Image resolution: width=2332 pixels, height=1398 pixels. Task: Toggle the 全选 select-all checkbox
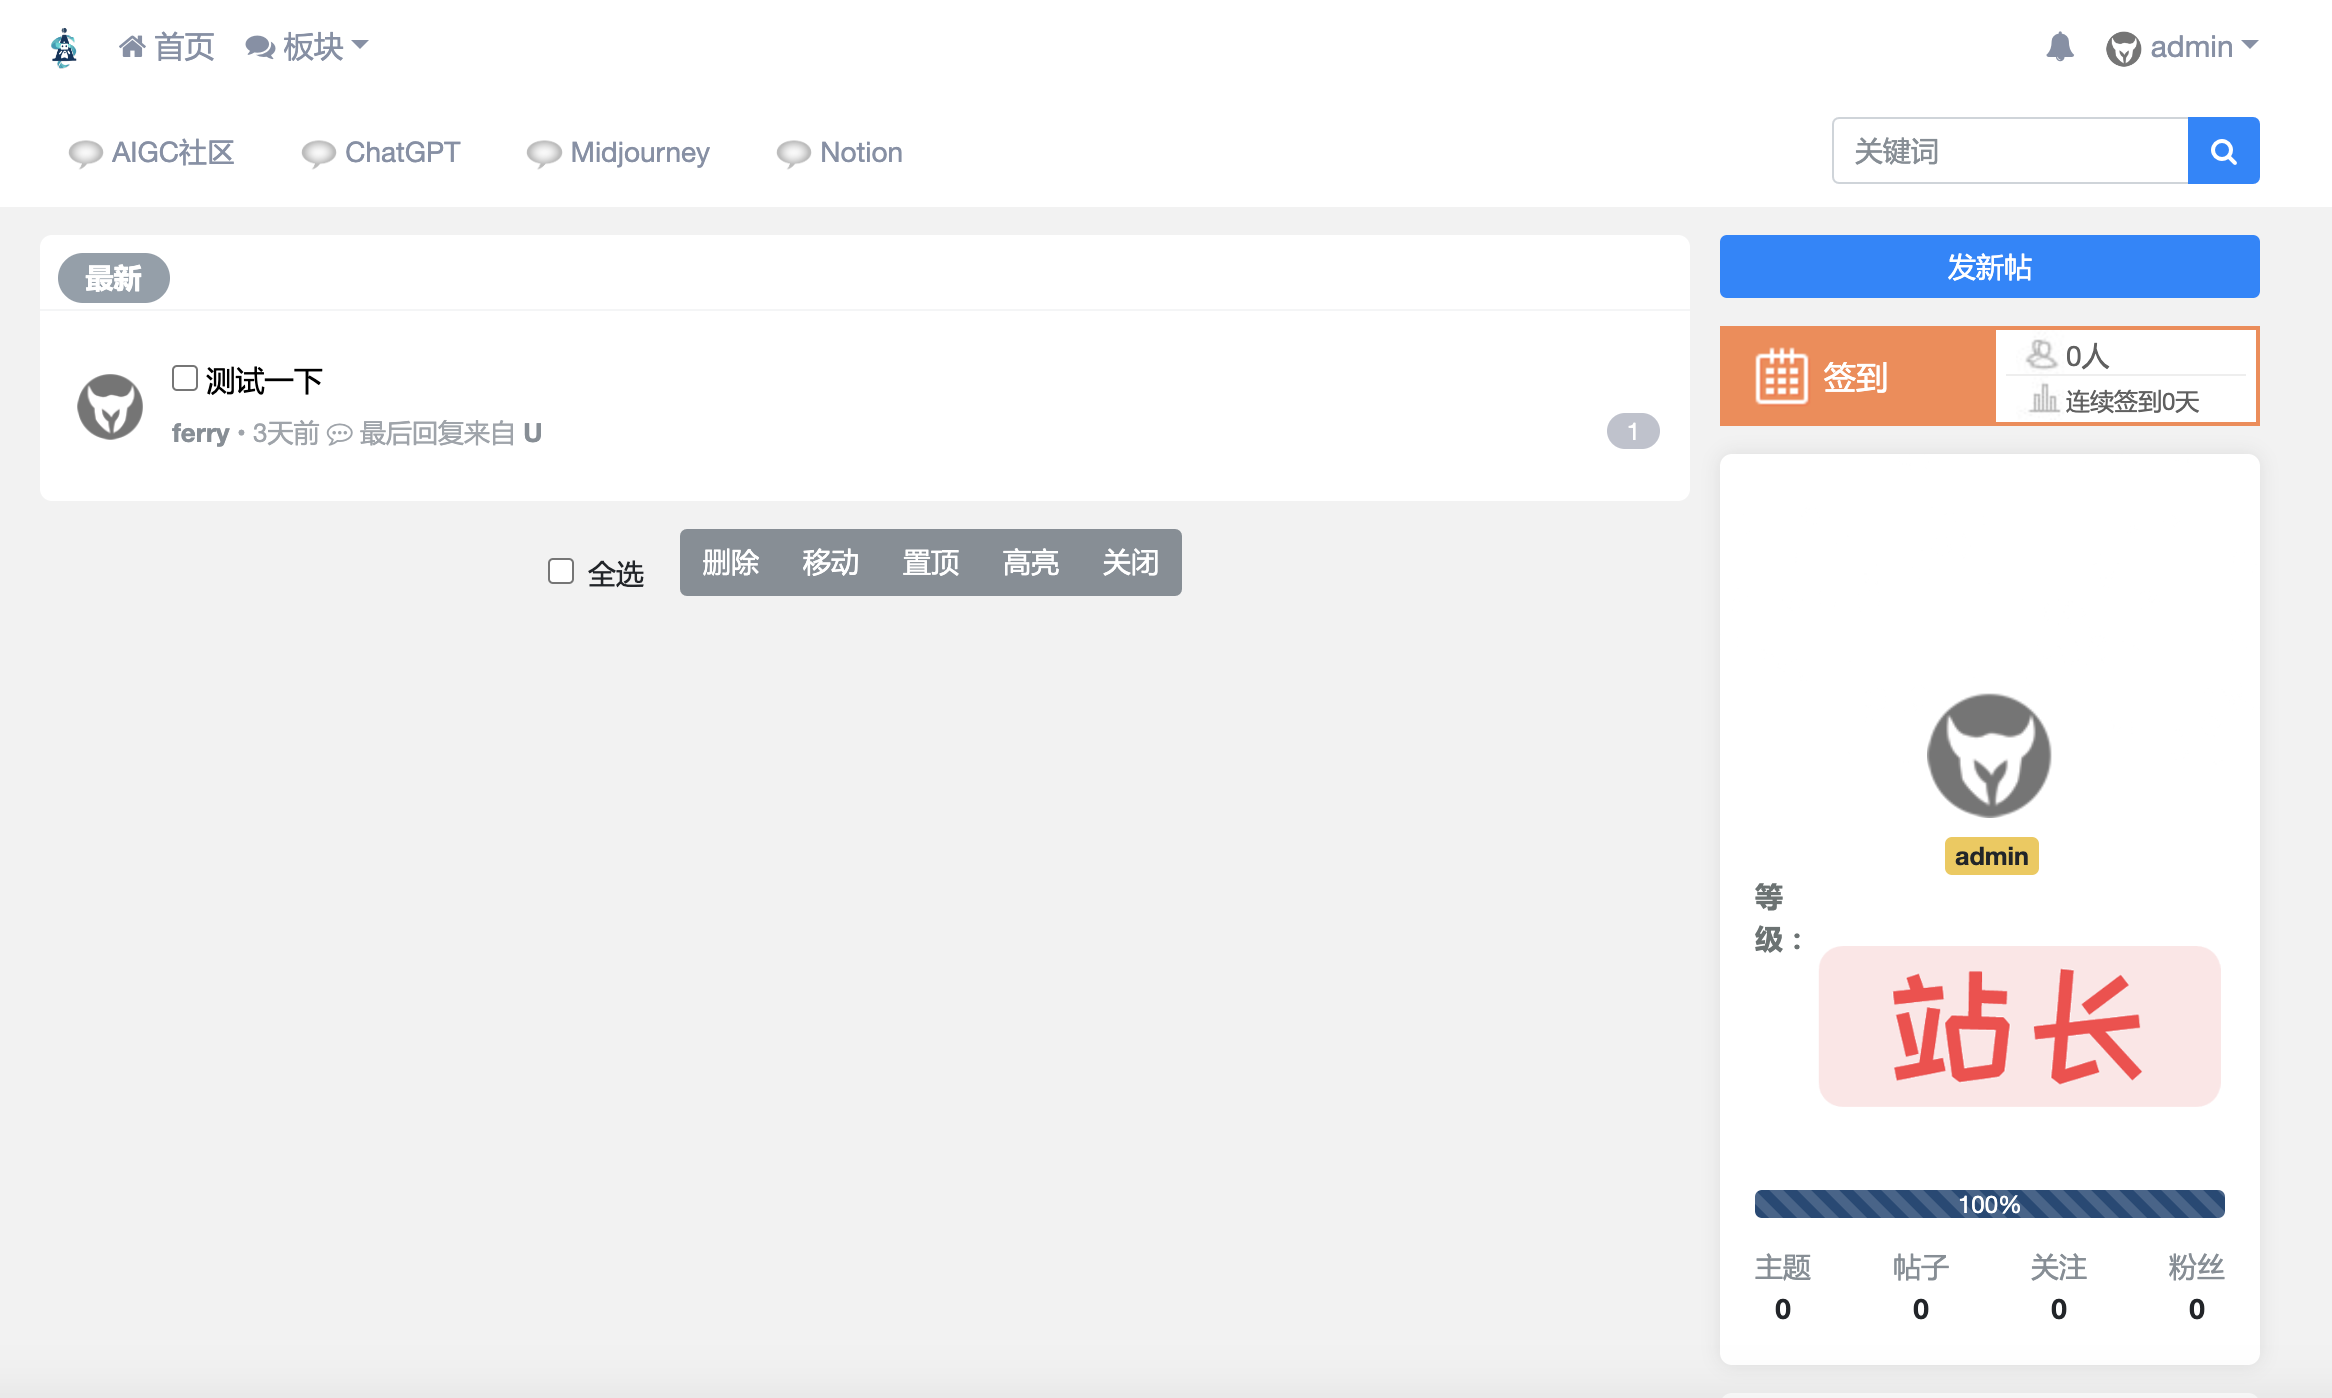[561, 571]
